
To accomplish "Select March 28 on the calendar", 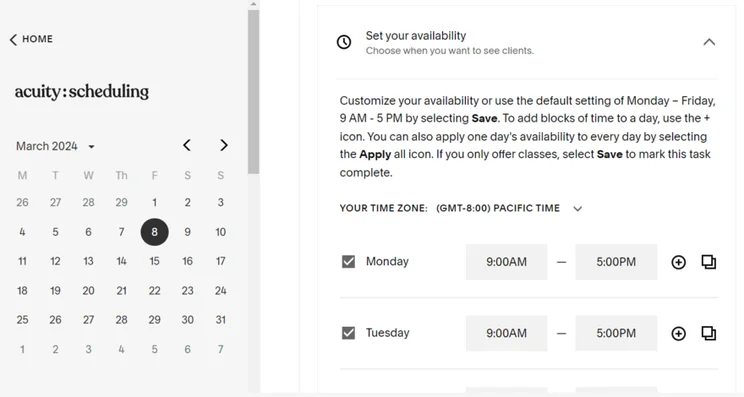I will pos(121,320).
